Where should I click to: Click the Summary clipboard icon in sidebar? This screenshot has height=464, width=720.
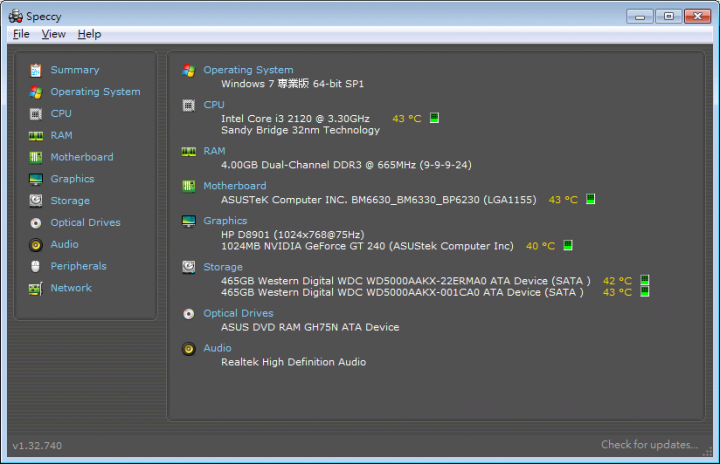tap(36, 70)
